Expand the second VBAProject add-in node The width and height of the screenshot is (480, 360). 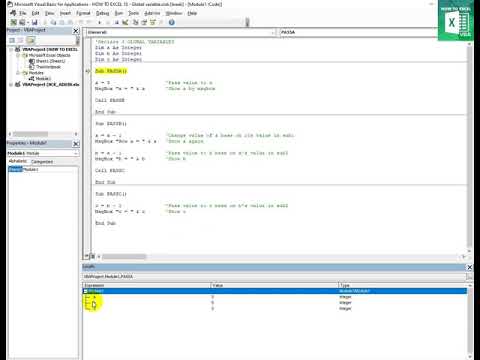[11, 85]
